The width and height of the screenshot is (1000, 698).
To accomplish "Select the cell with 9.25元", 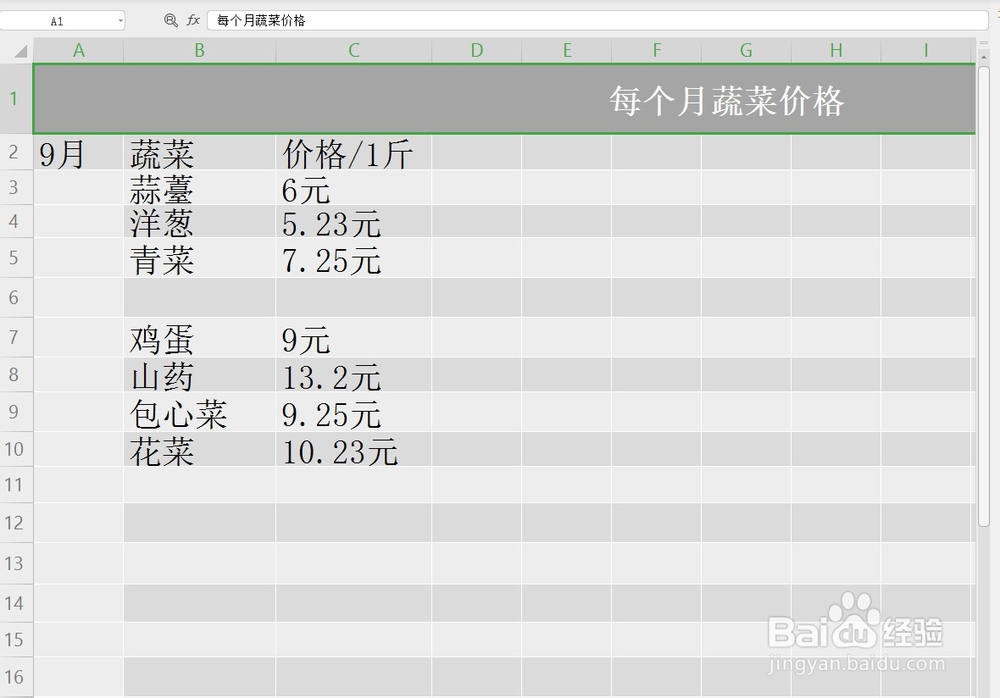I will pos(354,412).
